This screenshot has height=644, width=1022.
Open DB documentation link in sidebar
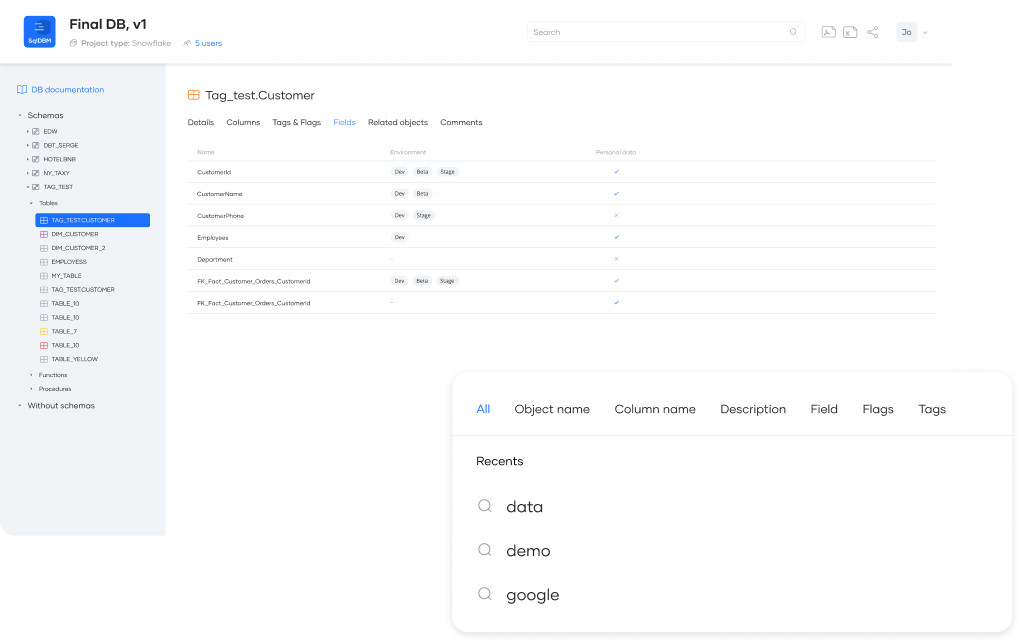67,90
